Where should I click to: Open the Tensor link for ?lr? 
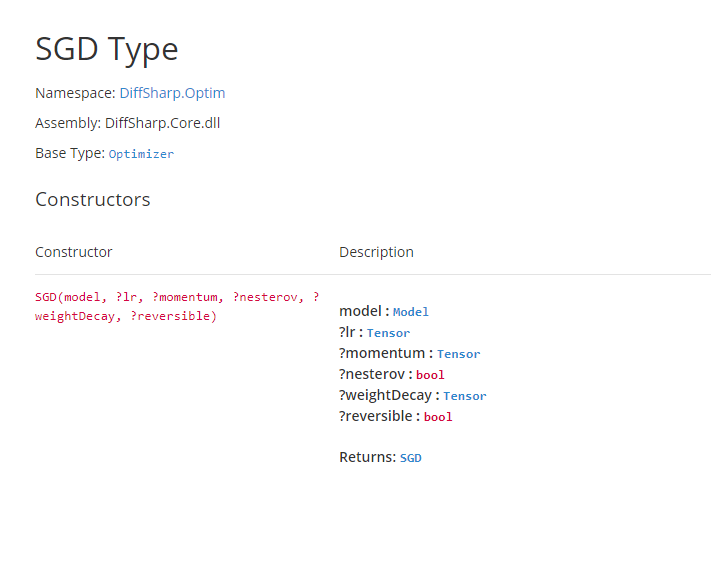(388, 333)
